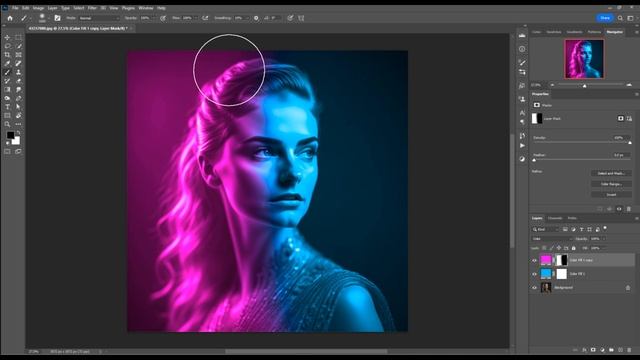
Task: Click the Home icon in options bar
Action: point(10,18)
